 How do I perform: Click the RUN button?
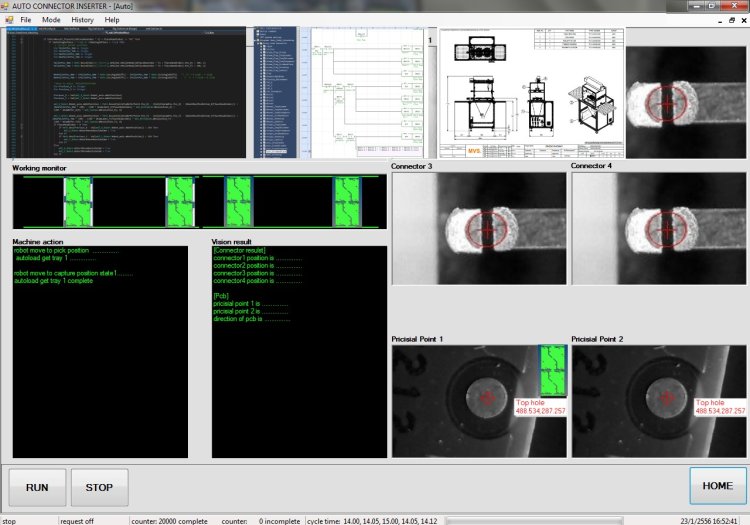[x=38, y=487]
